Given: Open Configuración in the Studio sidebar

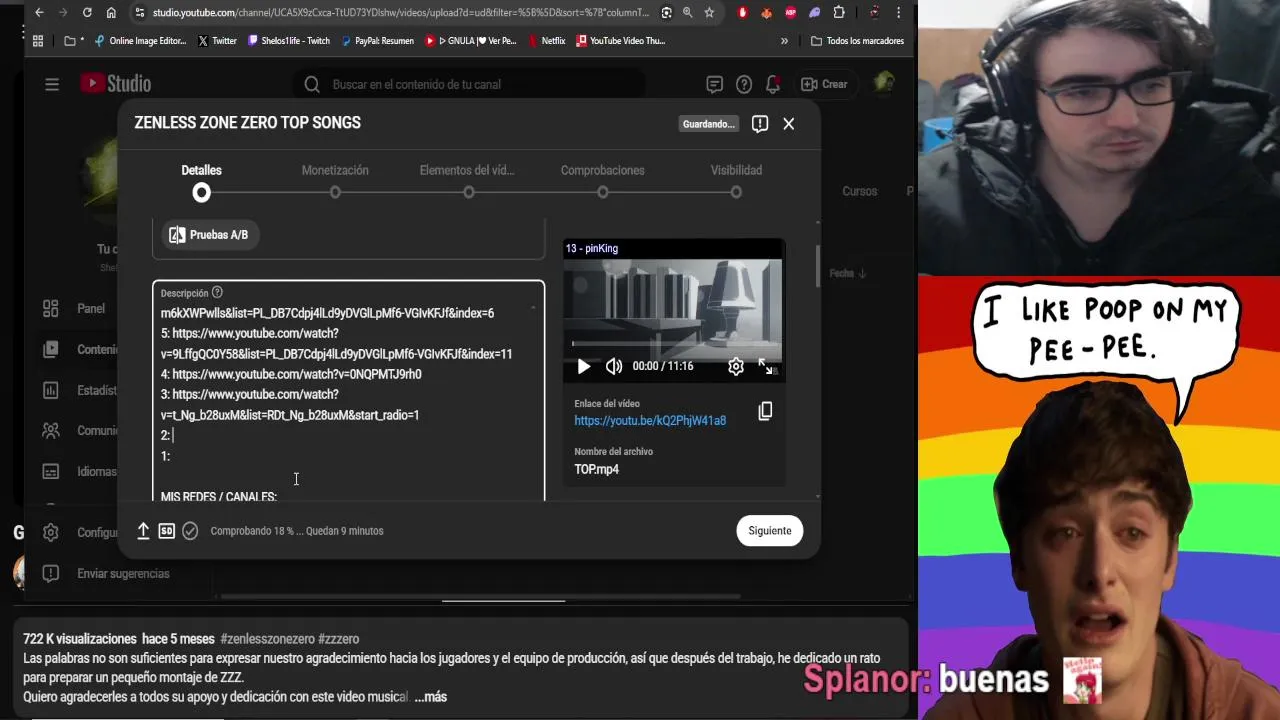Looking at the screenshot, I should (x=81, y=533).
